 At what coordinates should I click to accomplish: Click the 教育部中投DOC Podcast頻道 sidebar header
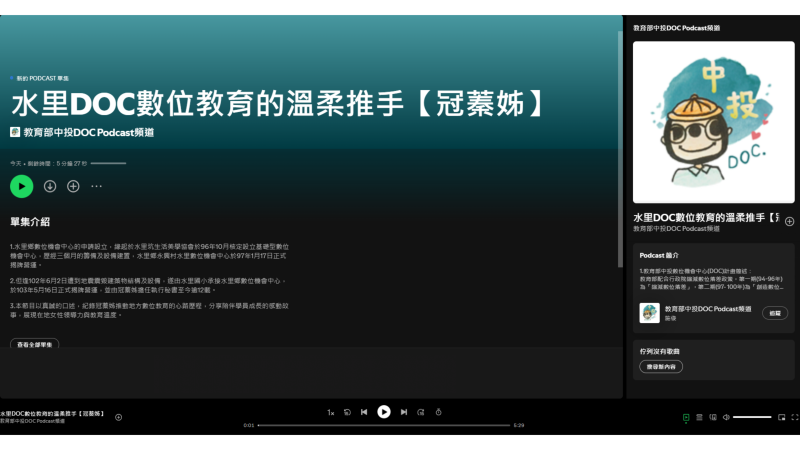(x=677, y=28)
